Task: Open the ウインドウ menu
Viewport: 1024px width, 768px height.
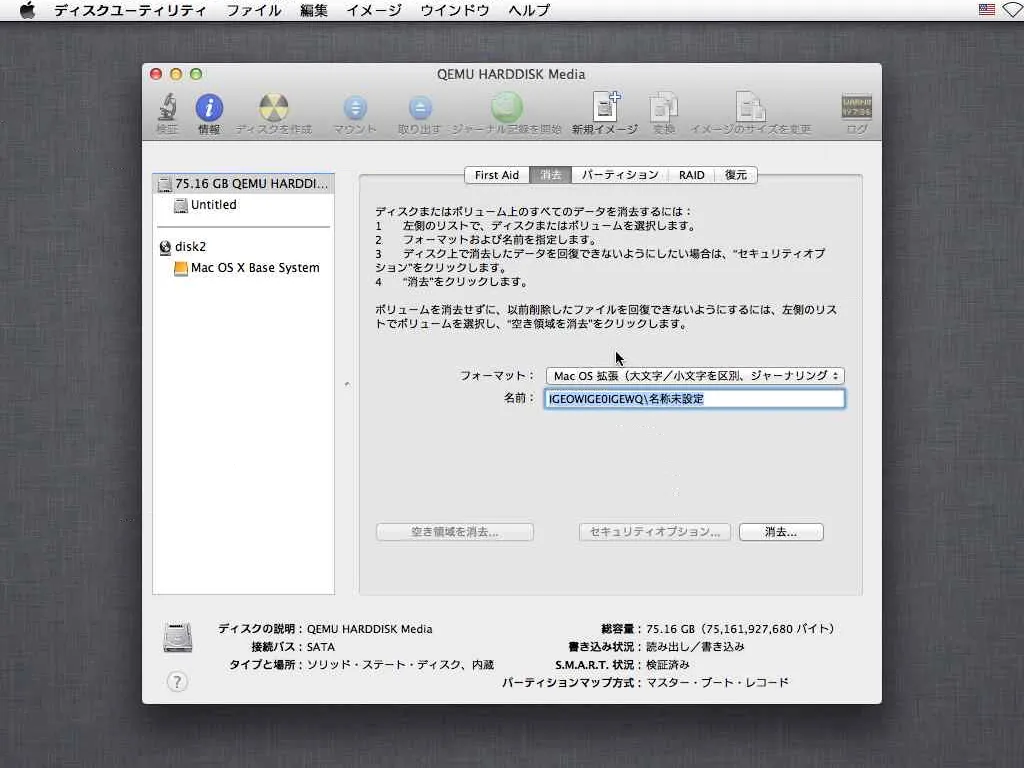Action: (455, 10)
